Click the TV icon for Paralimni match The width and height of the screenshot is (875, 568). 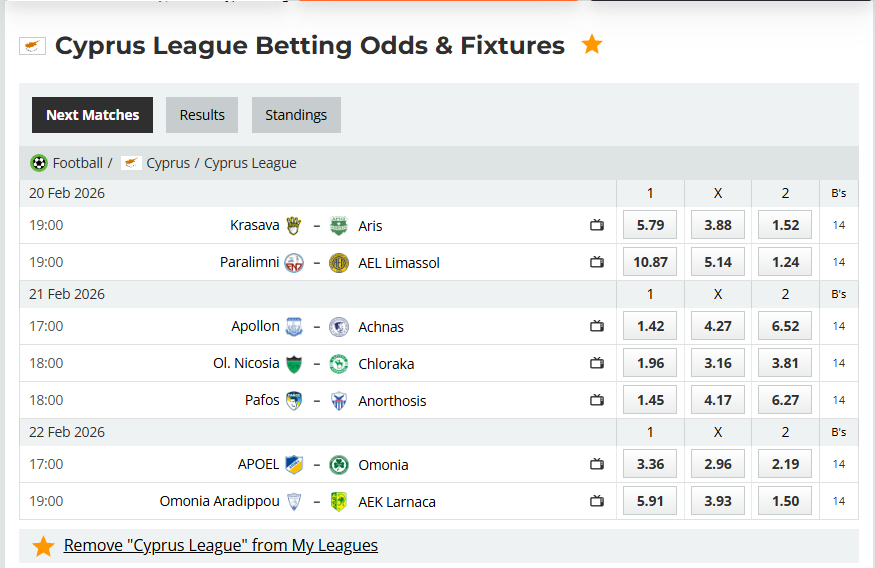pyautogui.click(x=597, y=262)
